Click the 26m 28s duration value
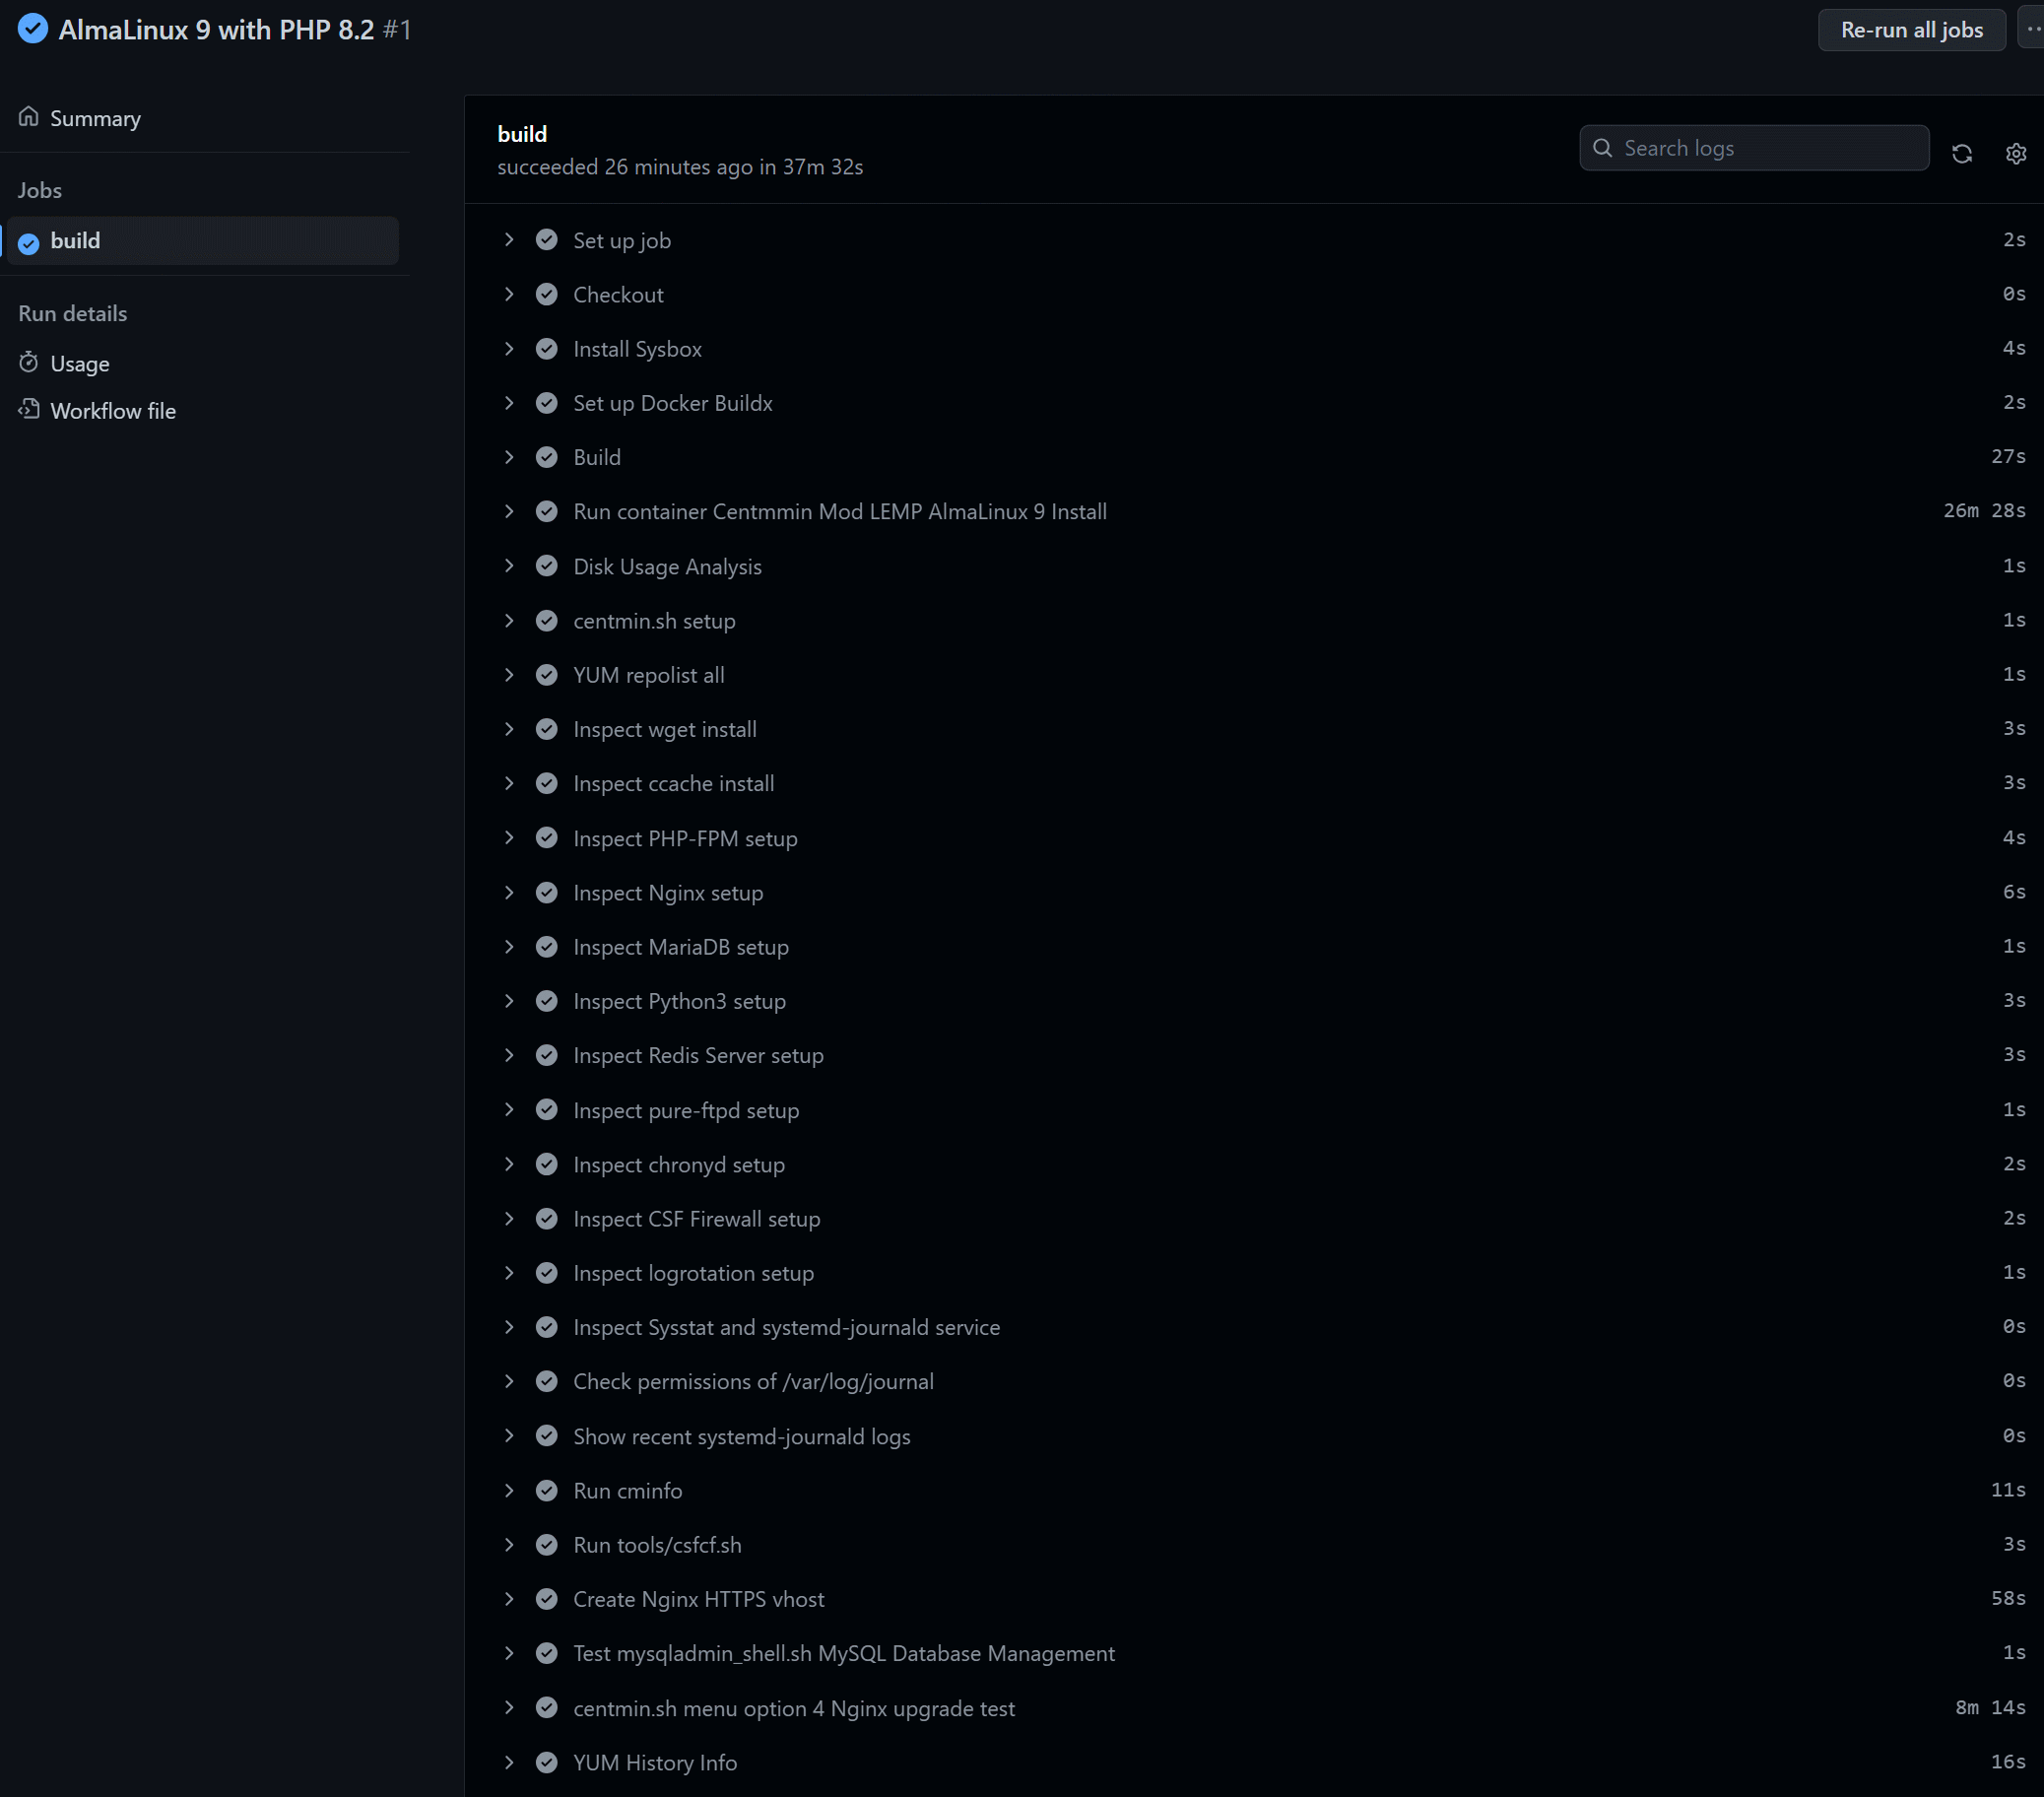This screenshot has height=1797, width=2044. pos(1984,511)
